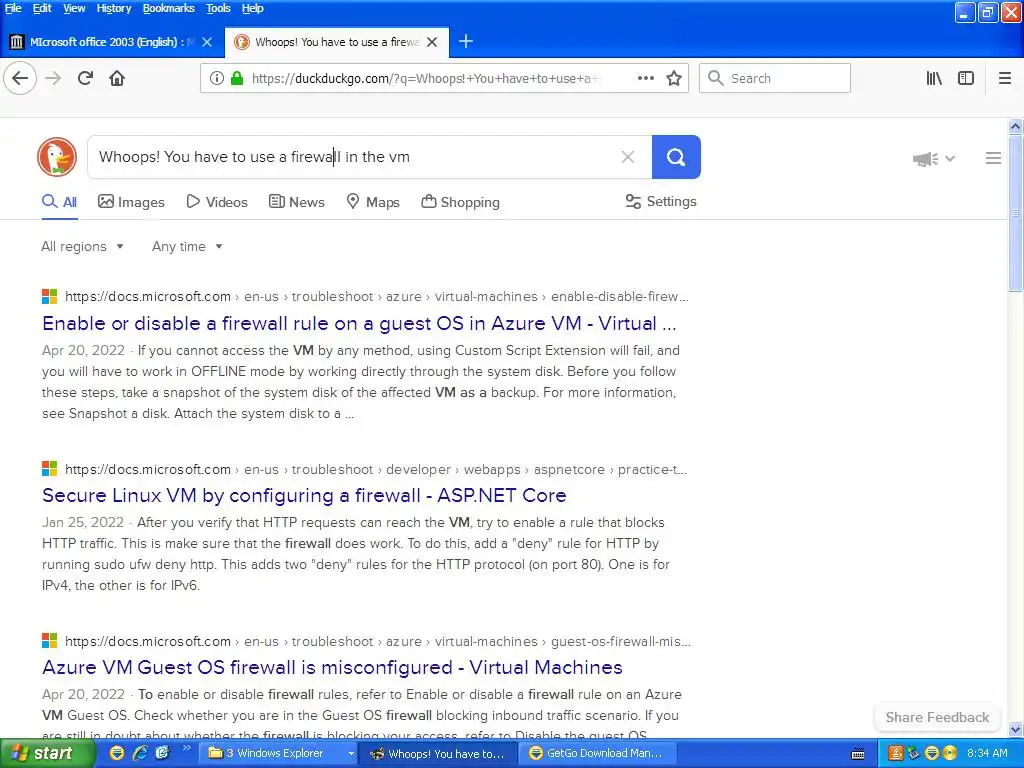
Task: Open the View menu
Action: pos(74,8)
